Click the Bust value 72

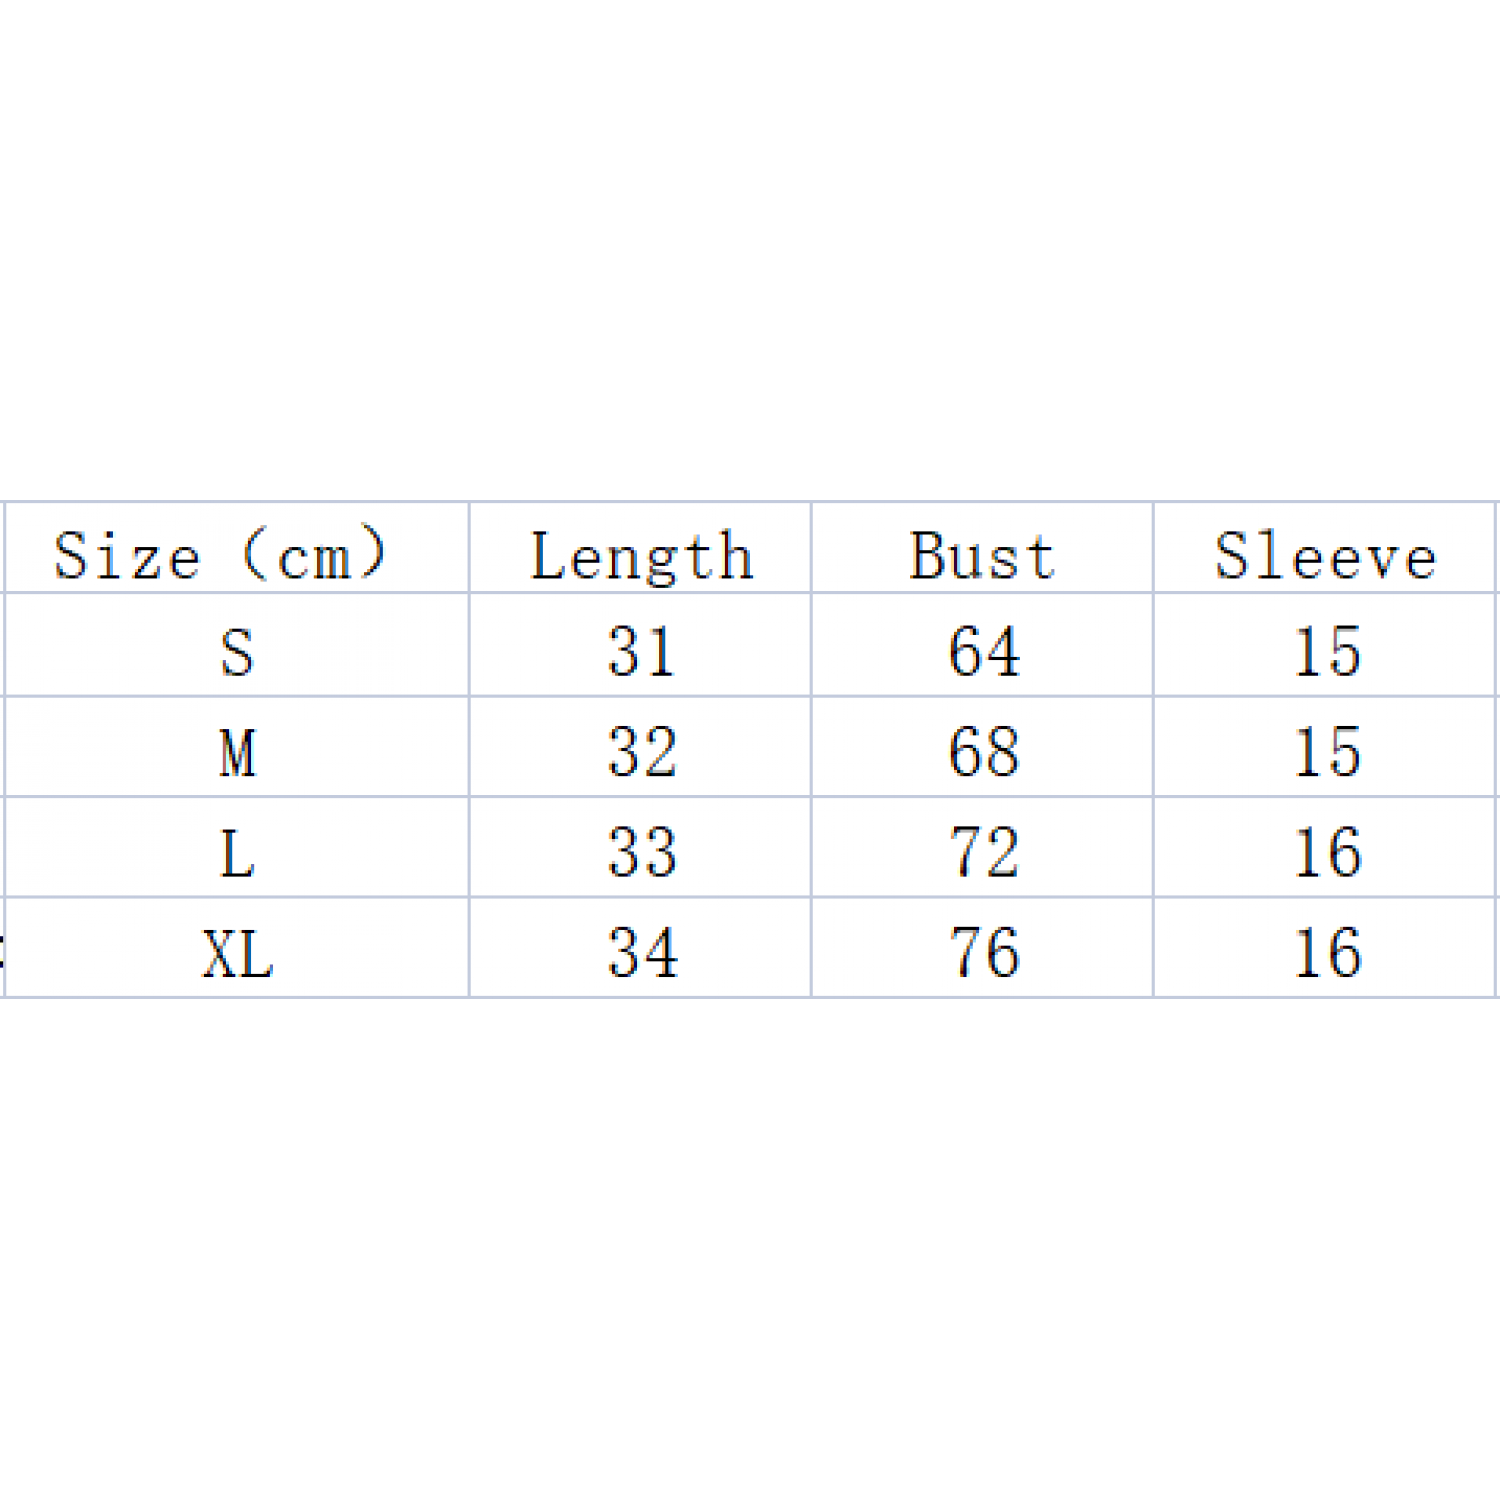(x=984, y=853)
